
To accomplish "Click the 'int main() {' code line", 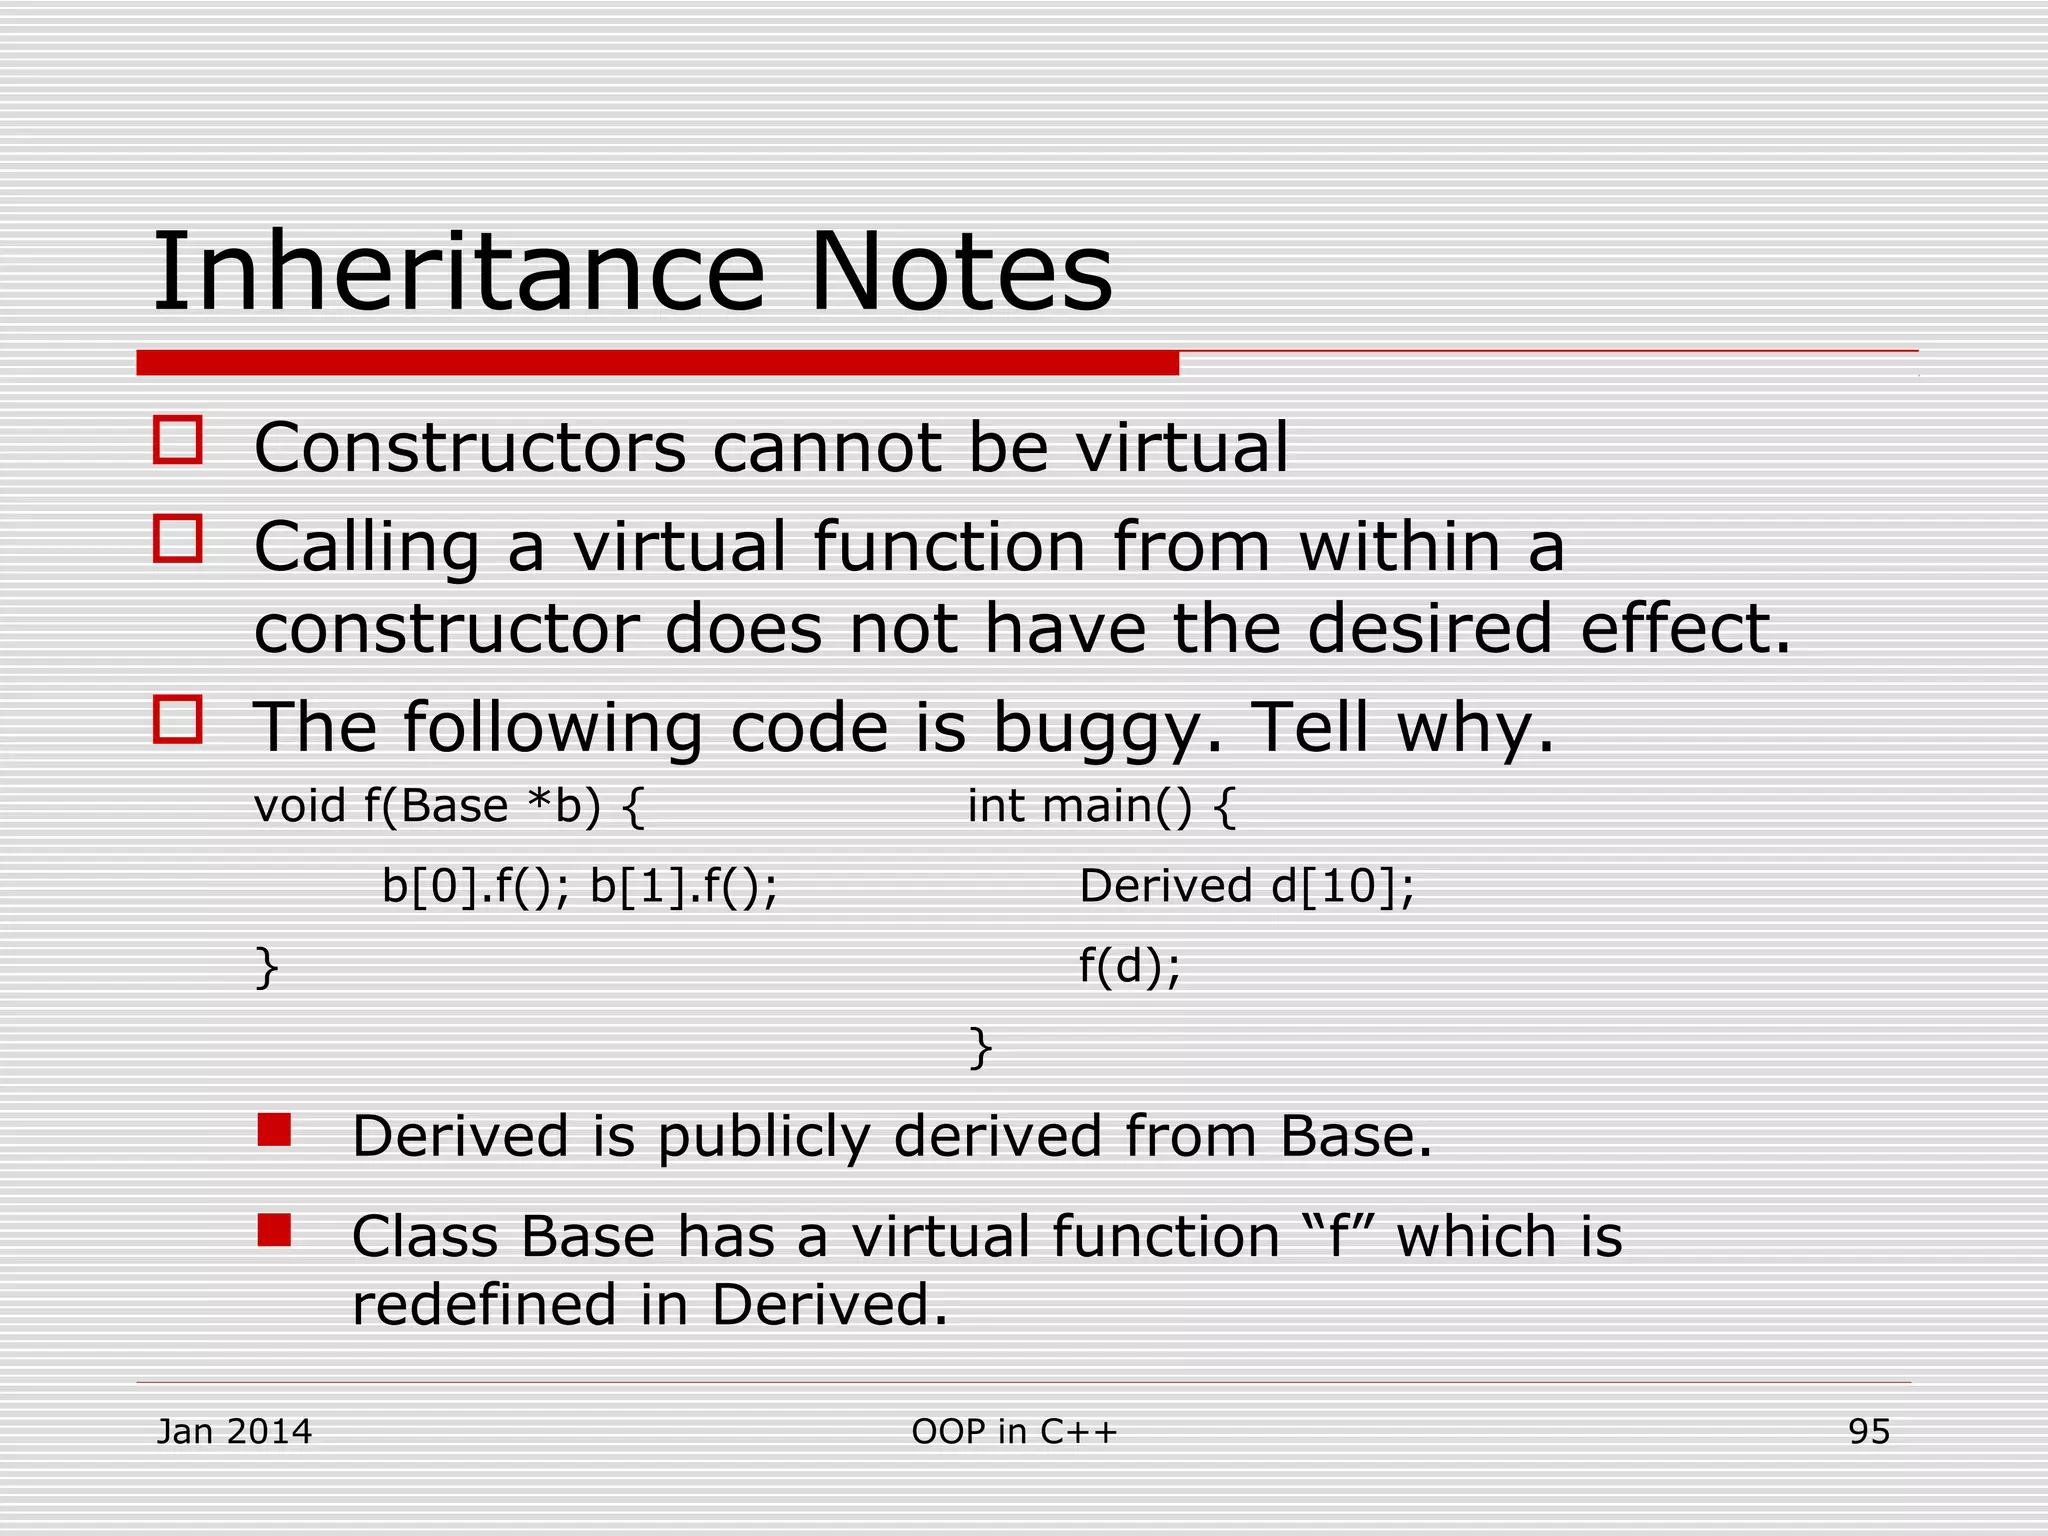I will (1102, 806).
